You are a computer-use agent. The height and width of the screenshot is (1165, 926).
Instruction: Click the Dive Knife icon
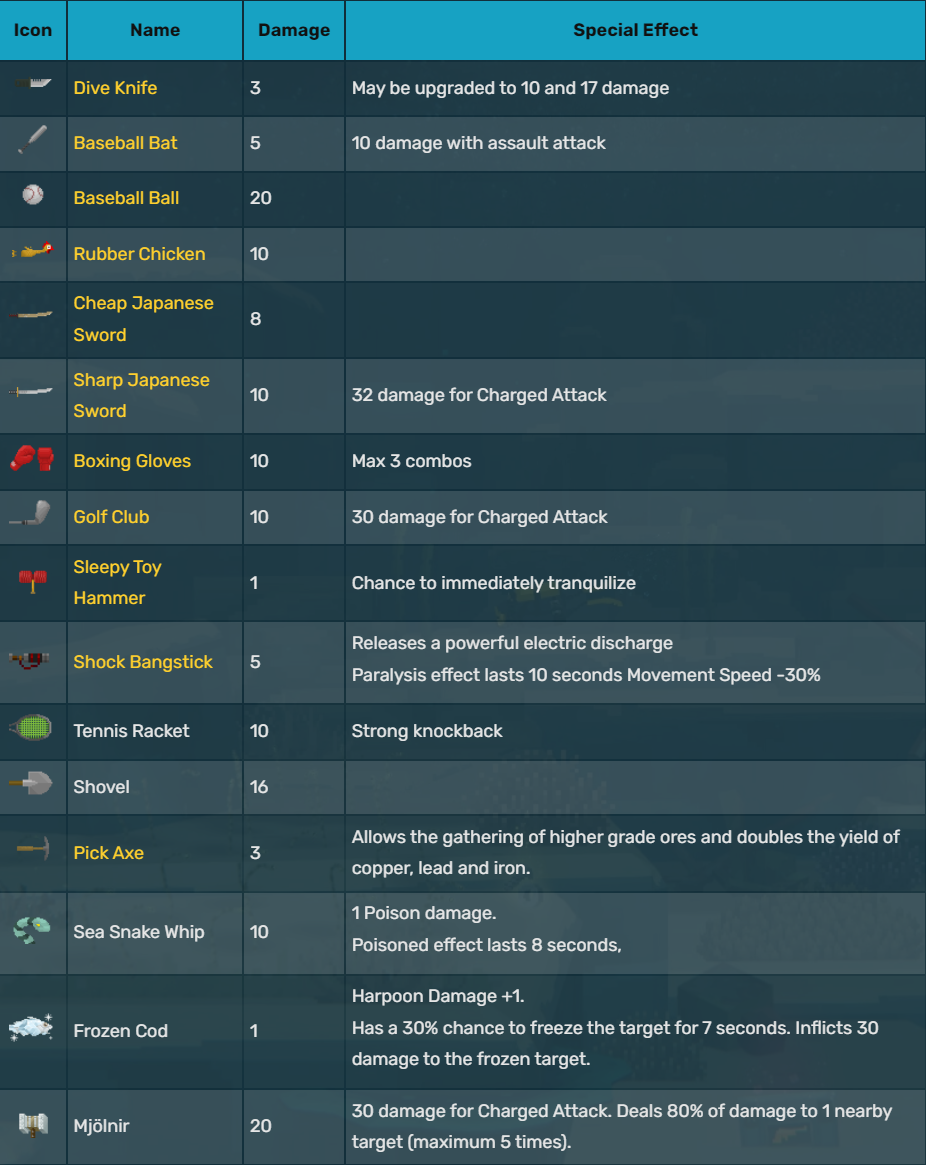33,86
